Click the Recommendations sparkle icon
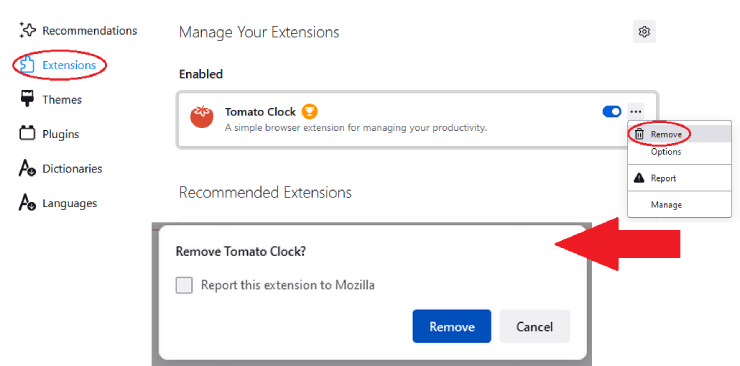This screenshot has width=740, height=366. coord(27,30)
